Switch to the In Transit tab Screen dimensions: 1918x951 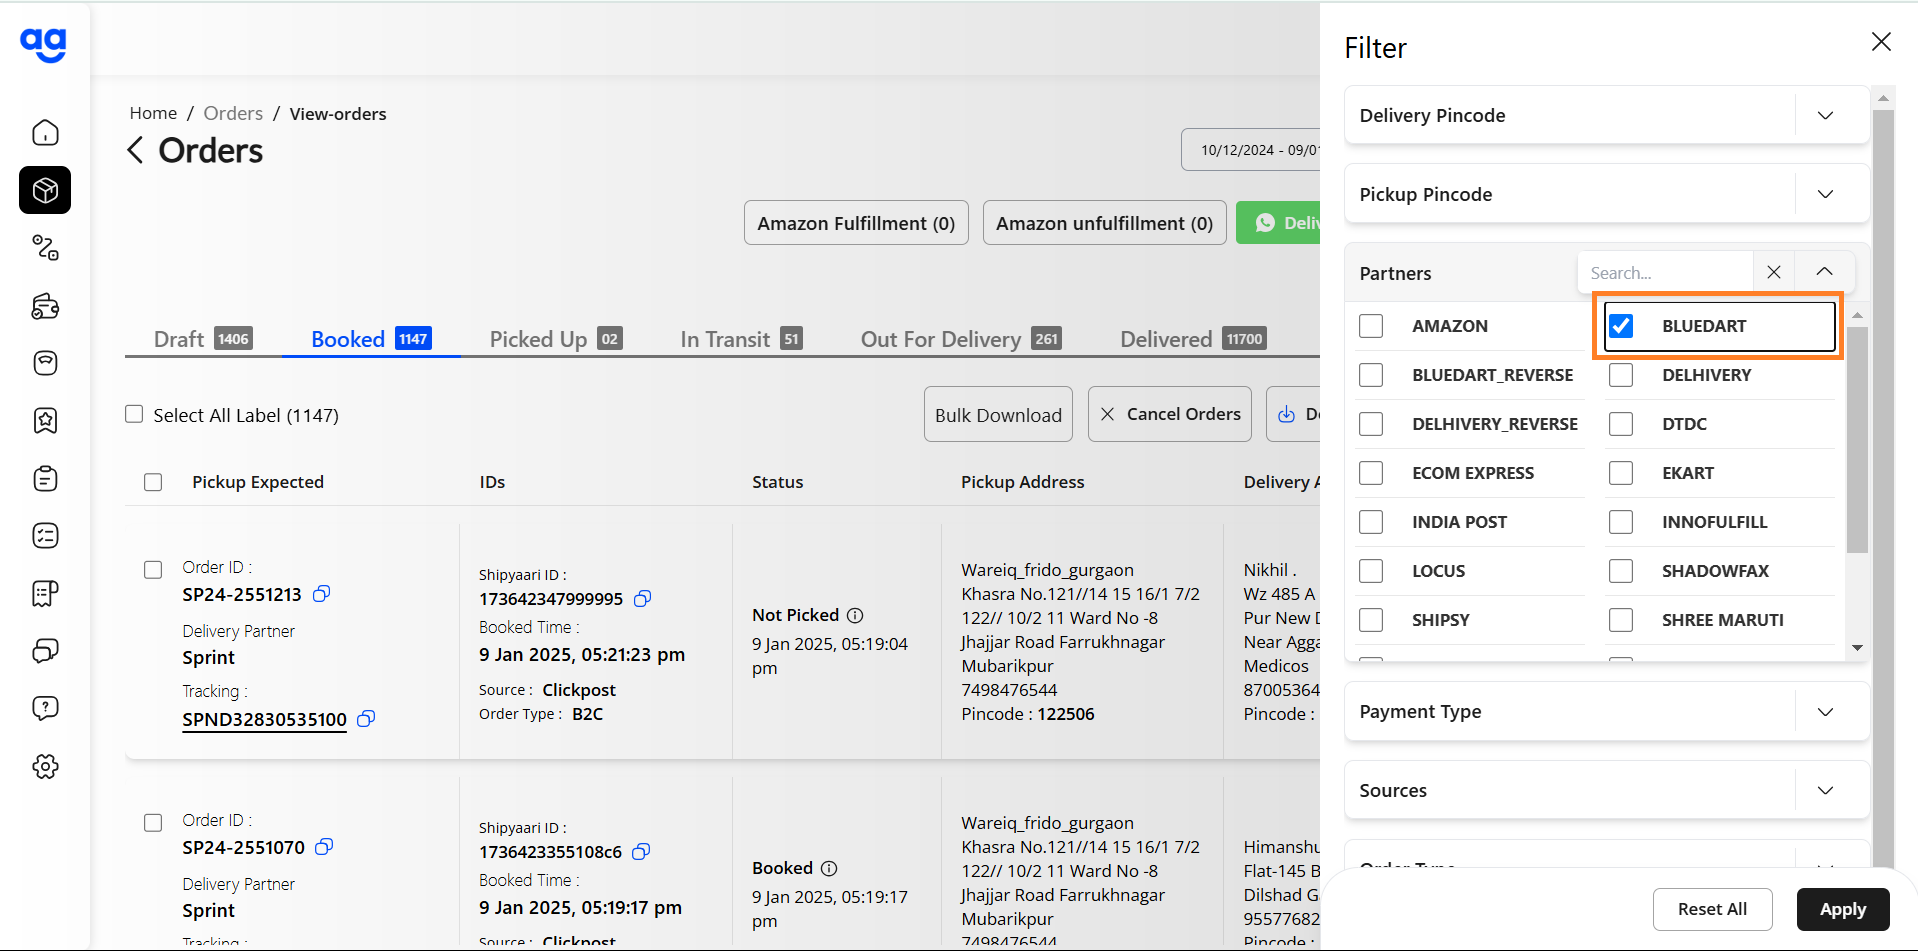coord(741,339)
